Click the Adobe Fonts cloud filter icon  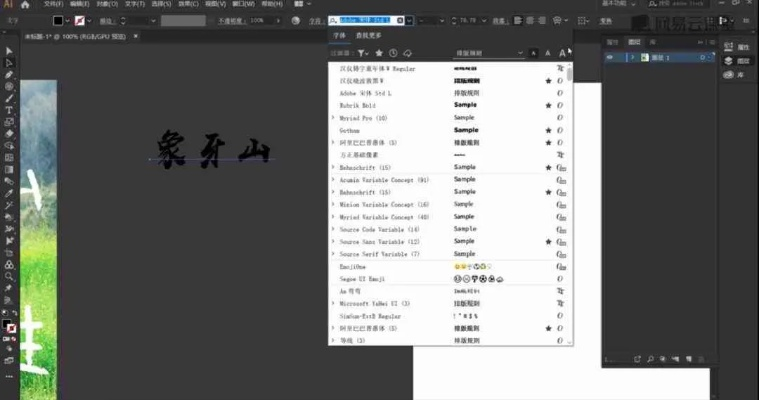[407, 52]
